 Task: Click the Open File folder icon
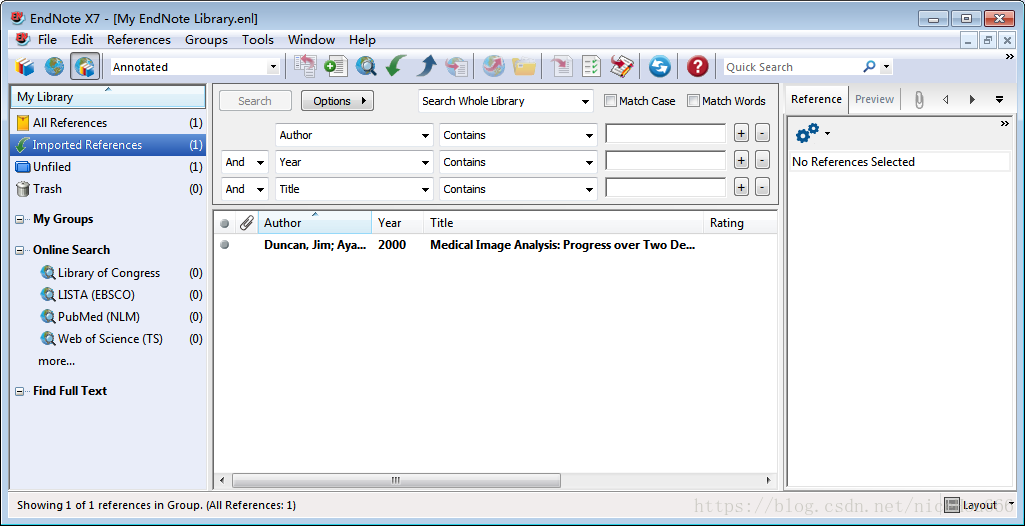[x=524, y=66]
